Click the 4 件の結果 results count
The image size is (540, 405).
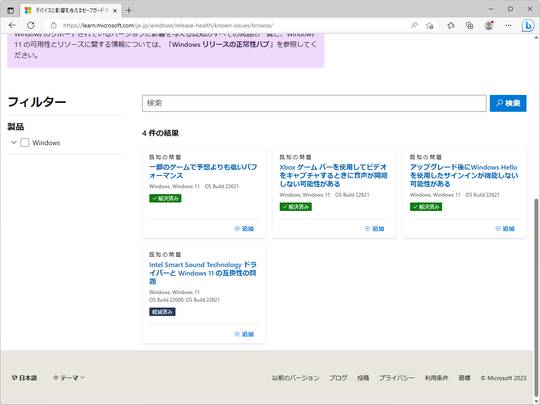pos(160,133)
